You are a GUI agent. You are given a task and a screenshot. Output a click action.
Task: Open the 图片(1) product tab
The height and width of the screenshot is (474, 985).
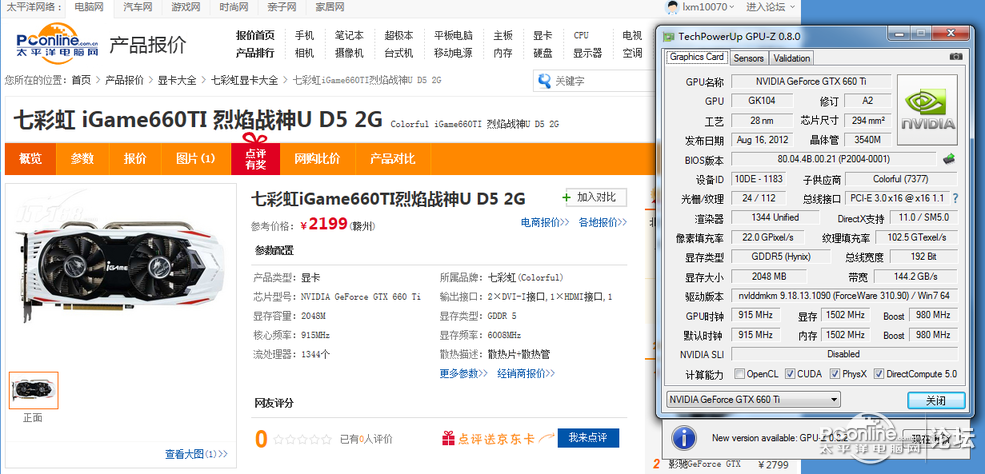(x=195, y=159)
